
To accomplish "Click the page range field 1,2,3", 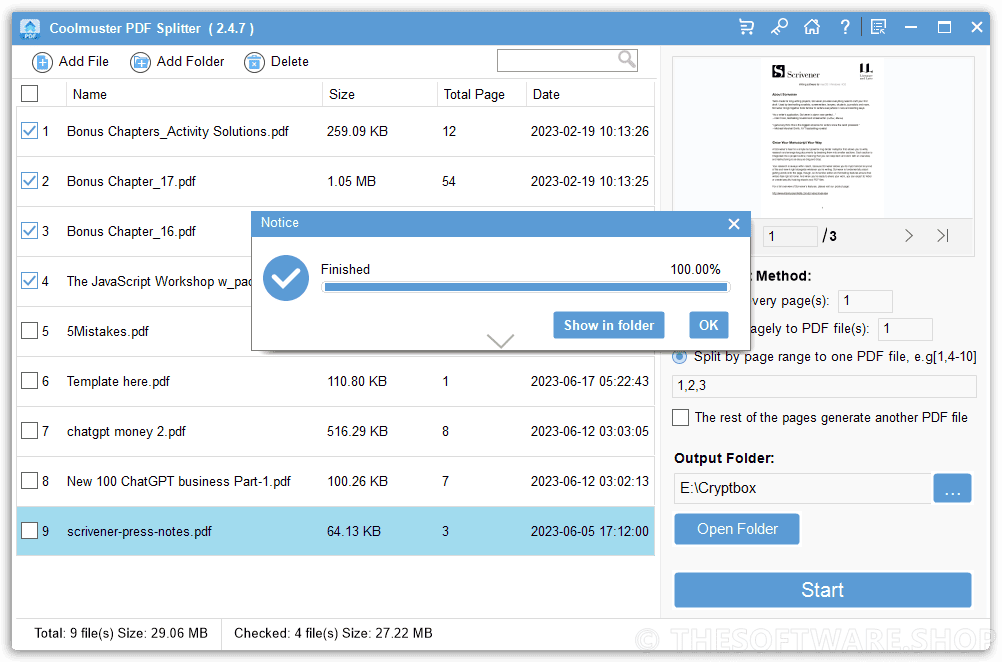I will (x=824, y=385).
